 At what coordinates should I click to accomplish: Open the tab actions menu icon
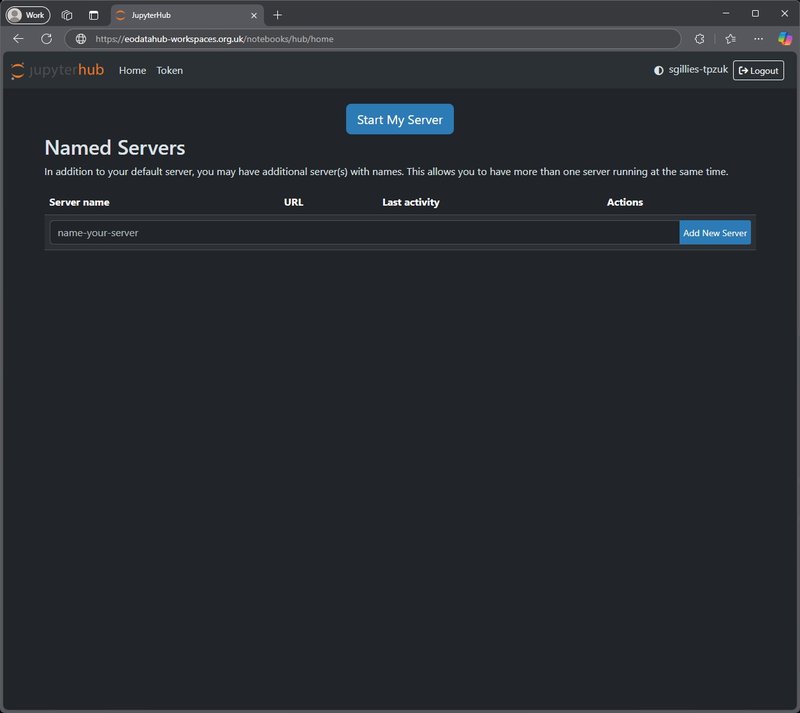click(x=94, y=15)
